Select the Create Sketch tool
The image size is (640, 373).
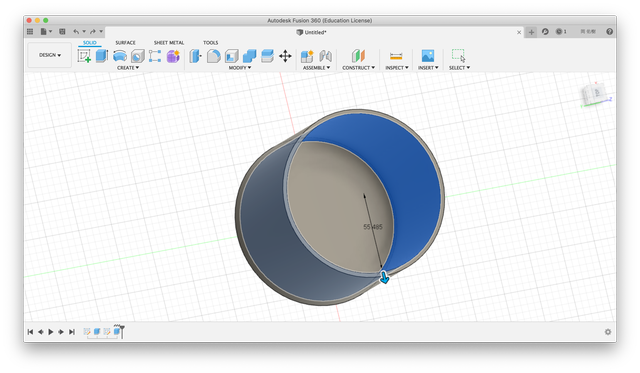point(84,56)
